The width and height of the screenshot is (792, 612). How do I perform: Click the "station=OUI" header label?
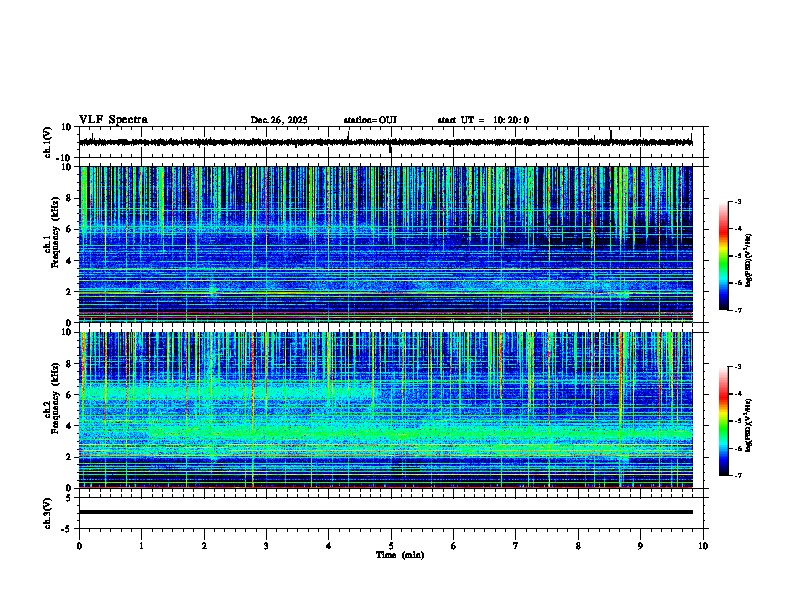click(x=370, y=120)
